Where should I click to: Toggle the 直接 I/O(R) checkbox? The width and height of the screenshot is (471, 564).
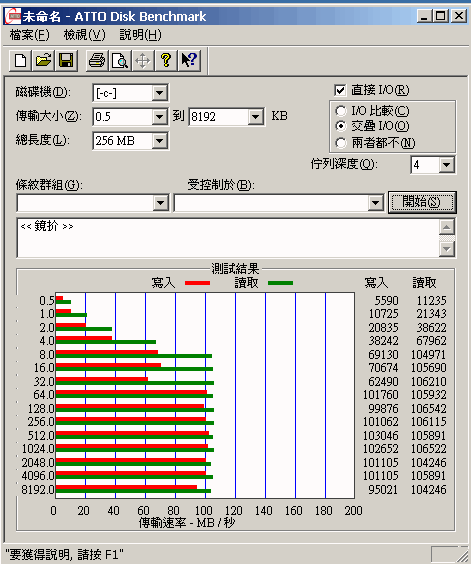[x=340, y=90]
